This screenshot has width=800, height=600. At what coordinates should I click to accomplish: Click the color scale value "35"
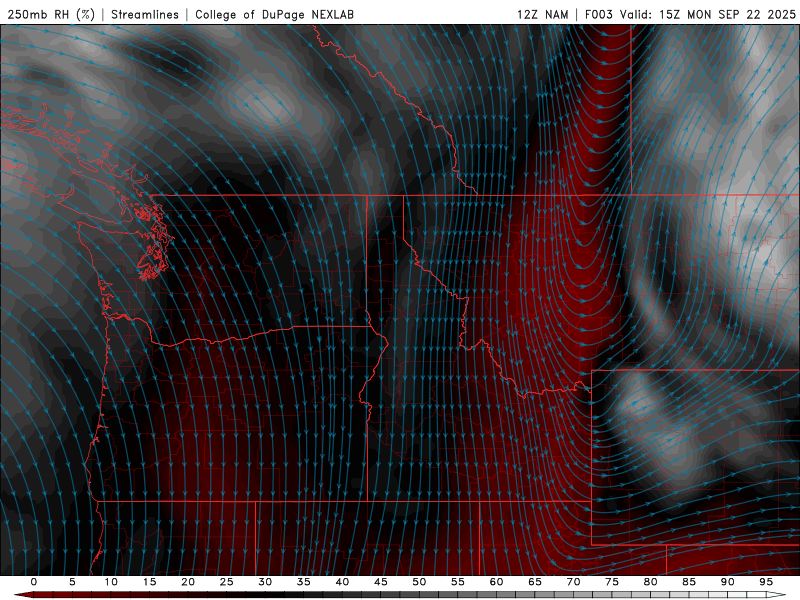click(304, 582)
